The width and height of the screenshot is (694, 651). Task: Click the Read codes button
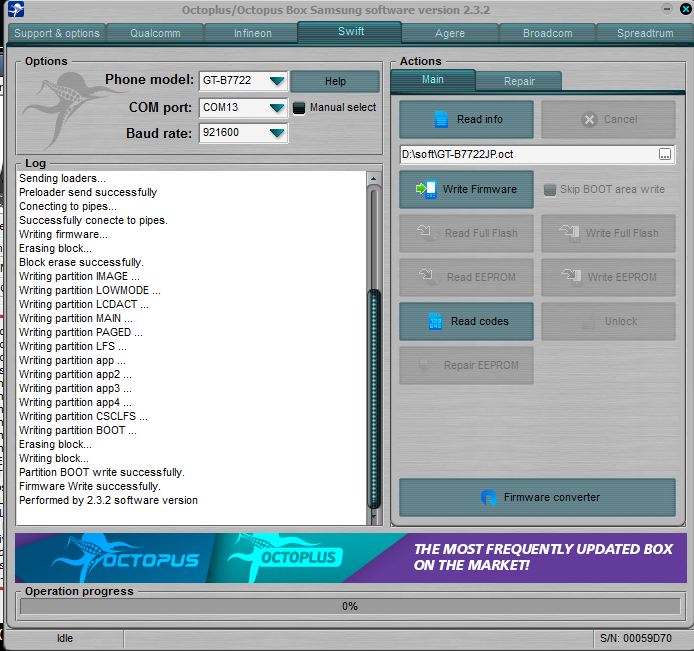click(x=466, y=321)
